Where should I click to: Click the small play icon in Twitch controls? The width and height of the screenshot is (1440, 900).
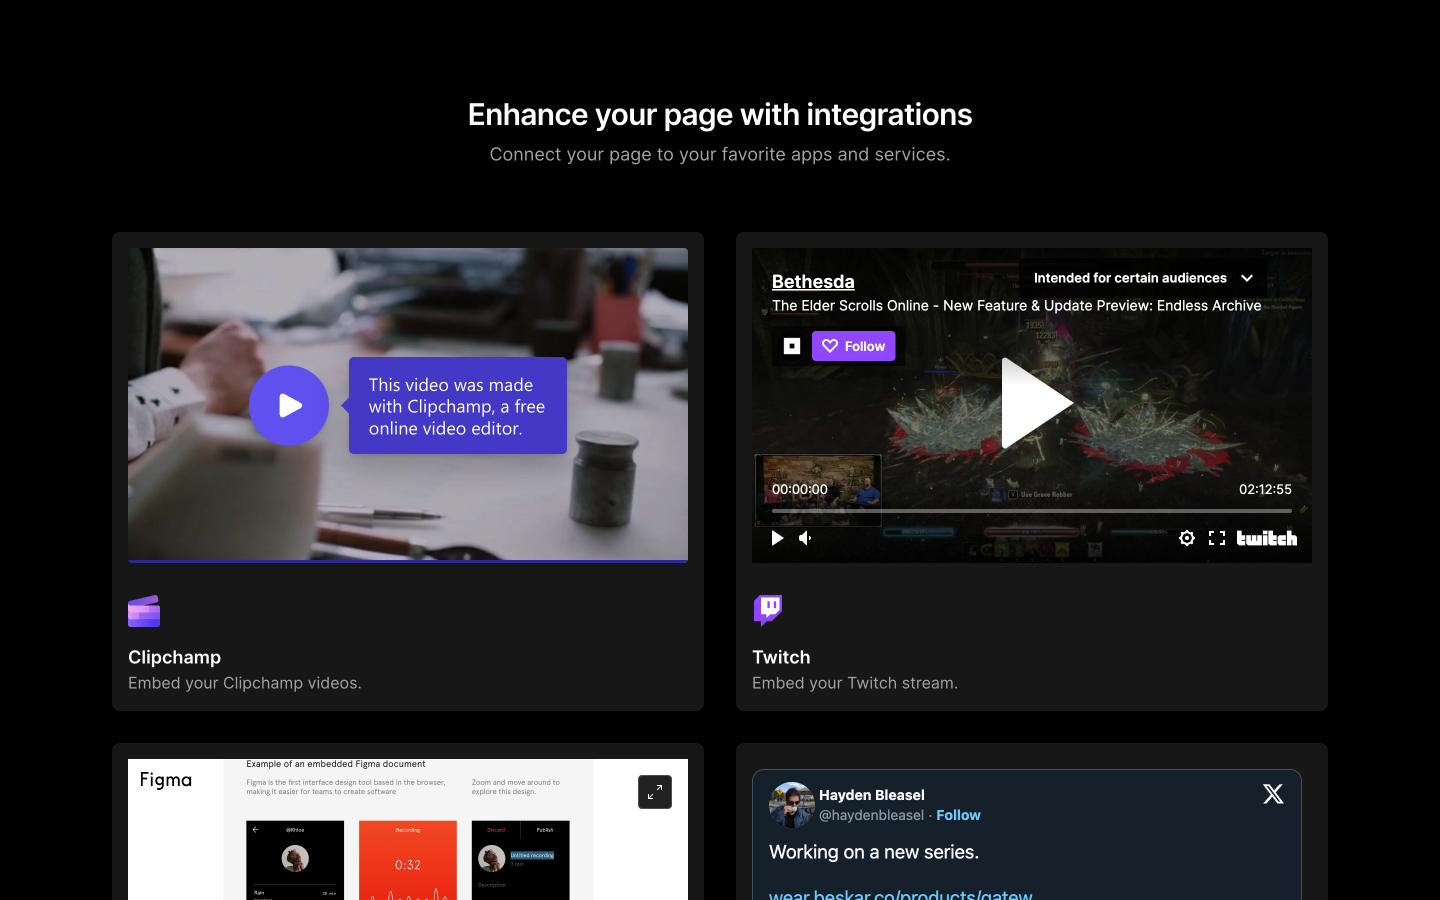click(x=777, y=538)
